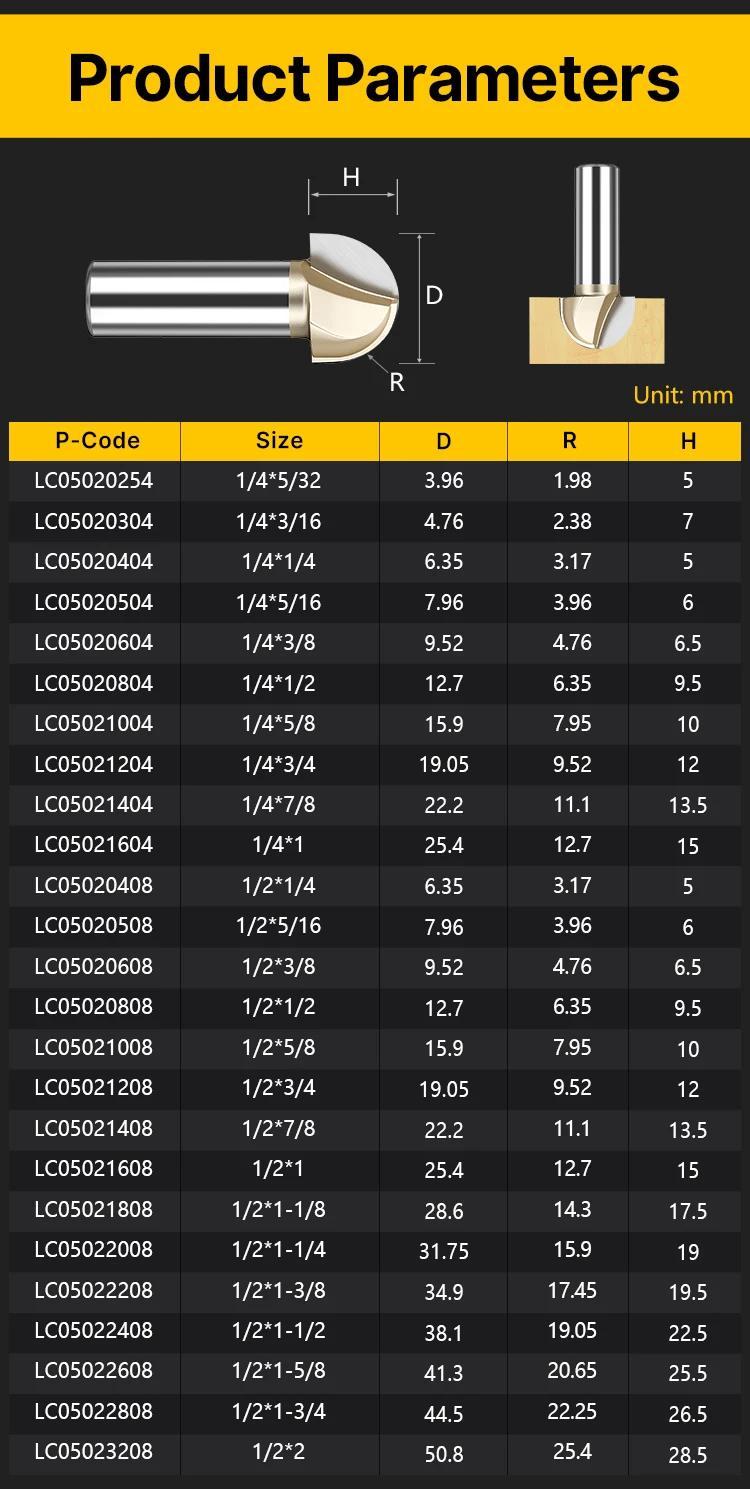This screenshot has height=1489, width=750.
Task: Select the 1/4*3/16 size cell
Action: [x=279, y=521]
